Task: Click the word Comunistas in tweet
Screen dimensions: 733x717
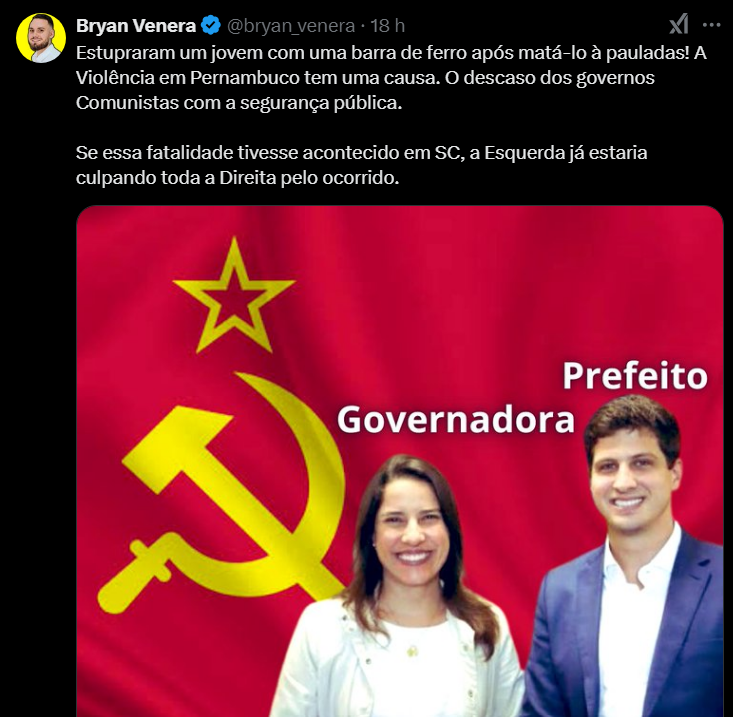Action: coord(127,103)
